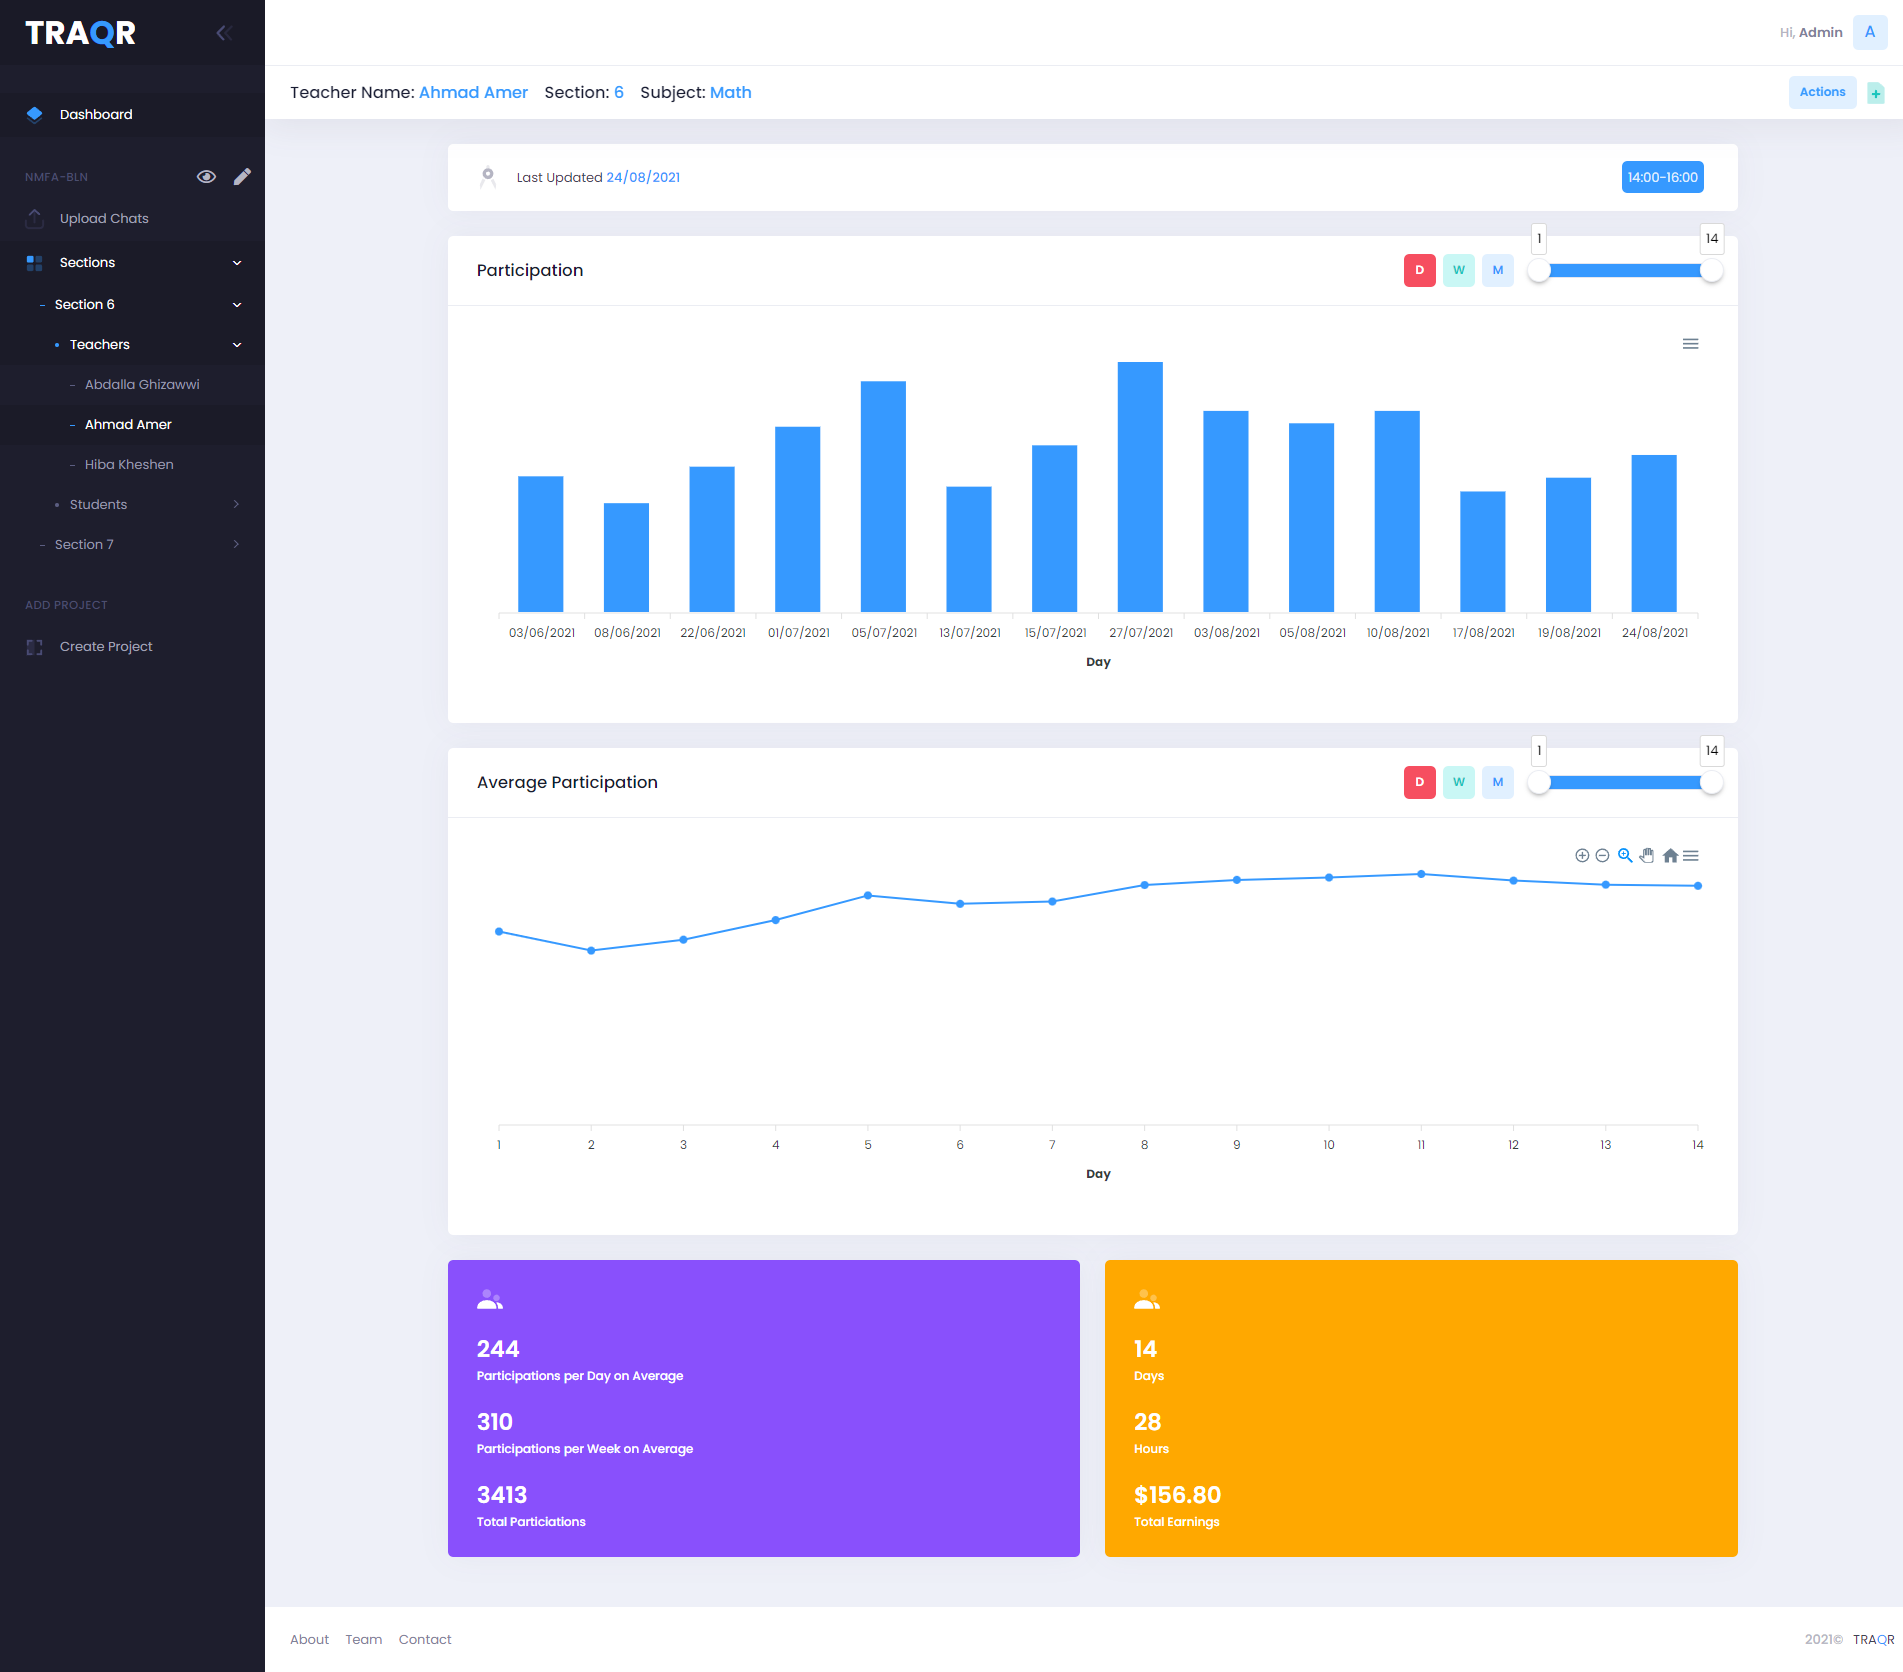Screen dimensions: 1903x1672
Task: Switch the Participation chart to Weekly view
Action: pyautogui.click(x=1459, y=271)
